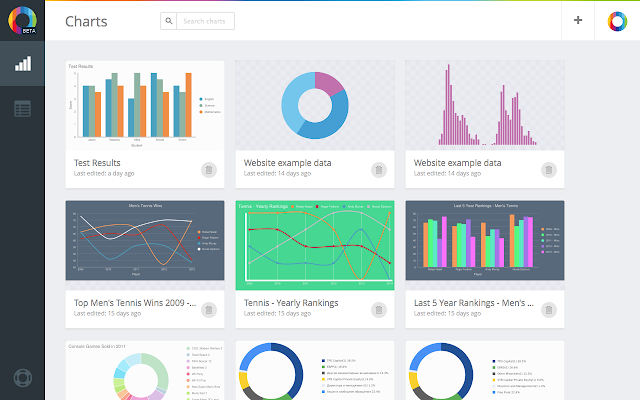
Task: Open the Charts section in sidebar
Action: tap(22, 64)
